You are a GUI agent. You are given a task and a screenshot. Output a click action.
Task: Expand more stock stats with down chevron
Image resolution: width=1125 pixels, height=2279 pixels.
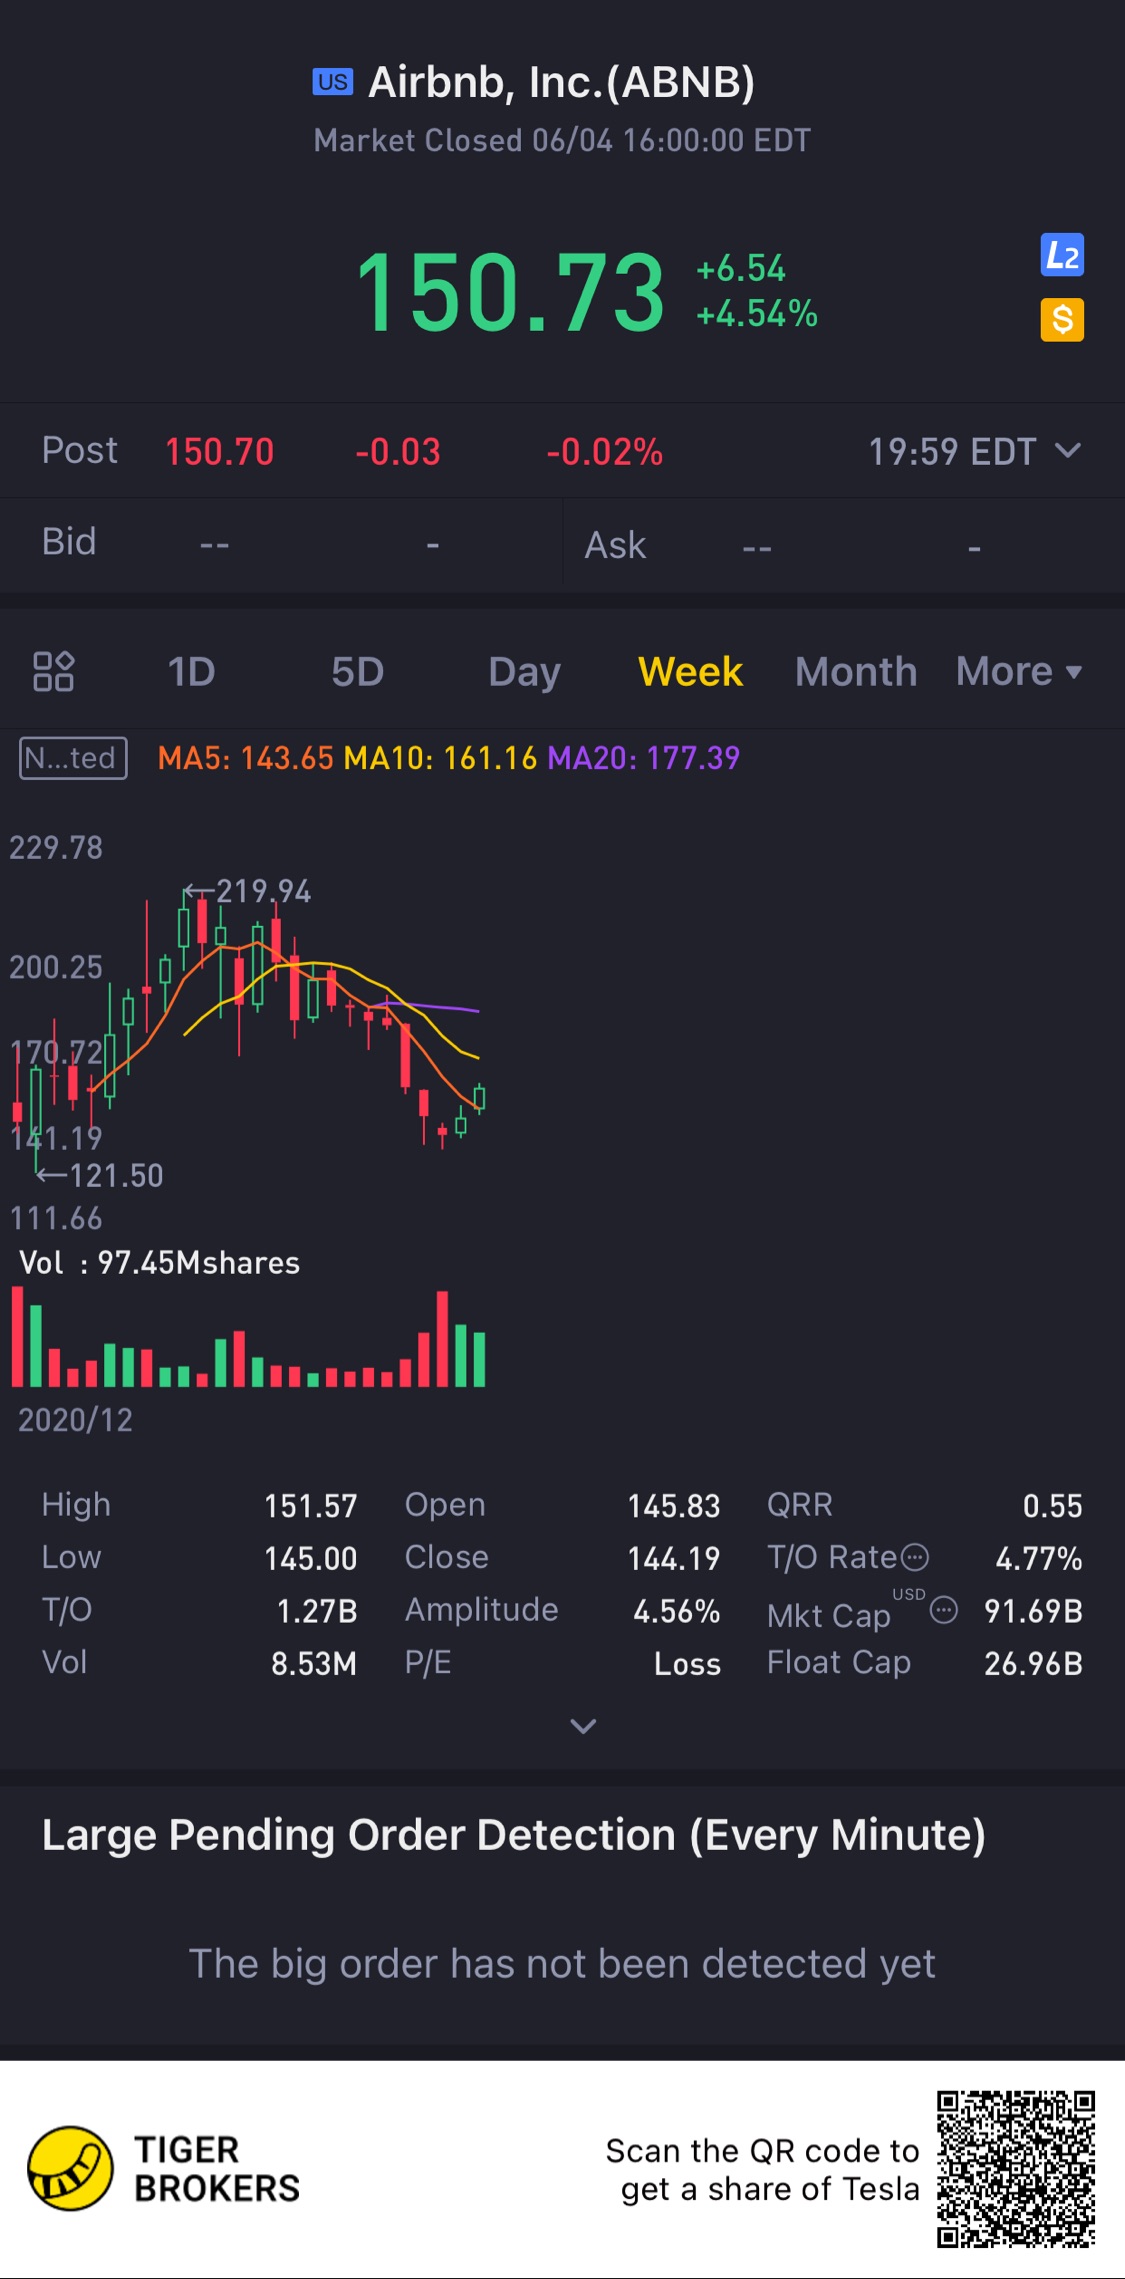click(x=583, y=1725)
